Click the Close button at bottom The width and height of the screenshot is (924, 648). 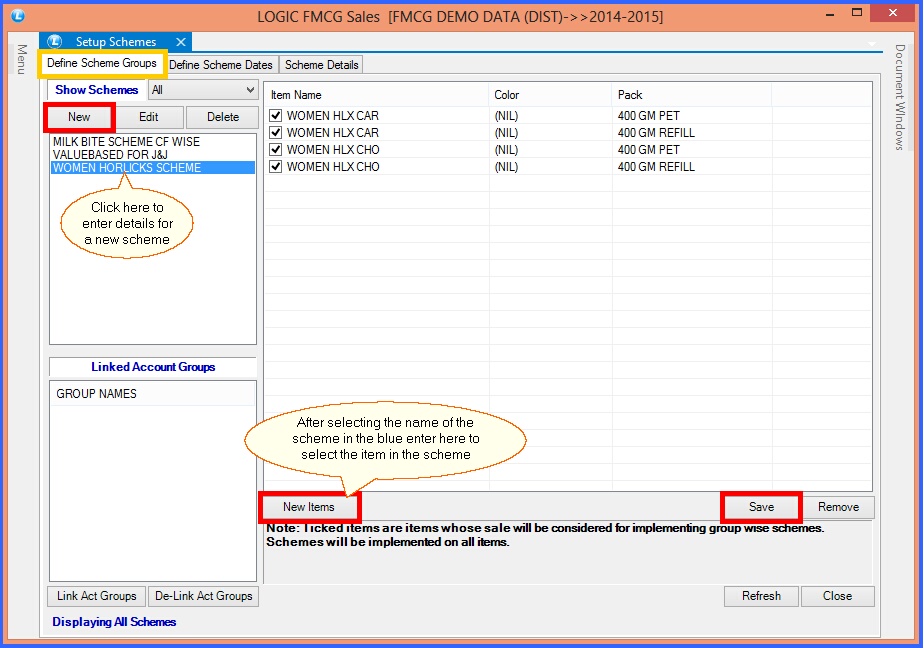pos(837,596)
